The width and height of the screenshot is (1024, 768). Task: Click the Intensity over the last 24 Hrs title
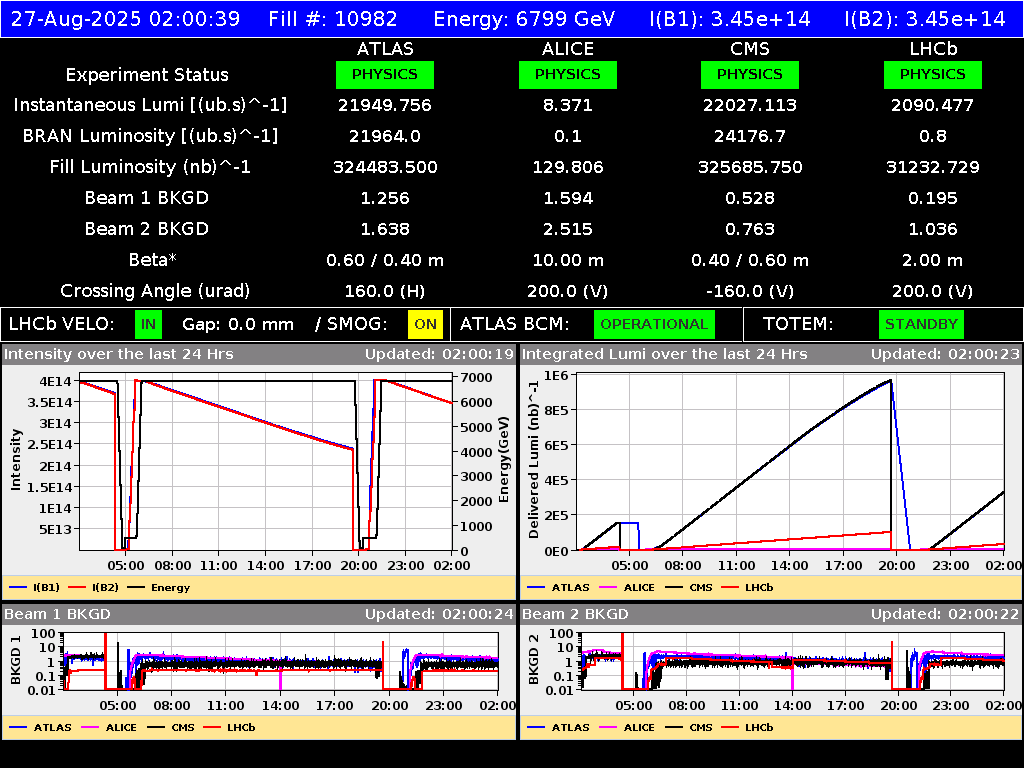coord(119,354)
